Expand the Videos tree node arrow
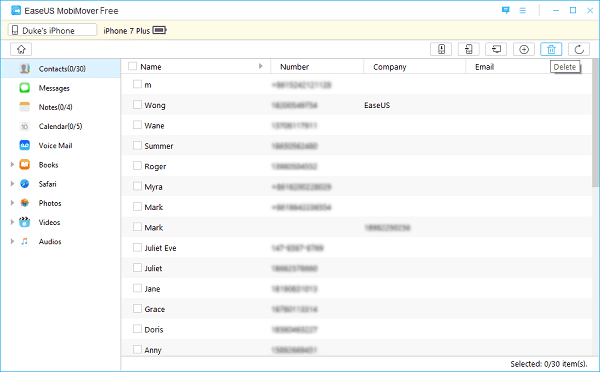The image size is (600, 372). (12, 222)
